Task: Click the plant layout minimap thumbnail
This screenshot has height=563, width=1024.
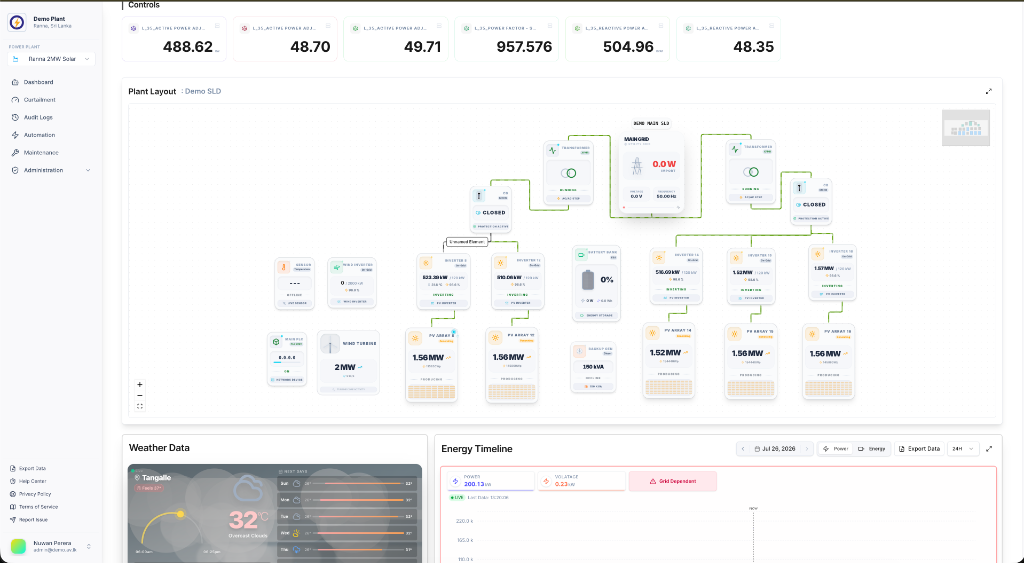Action: pyautogui.click(x=966, y=127)
